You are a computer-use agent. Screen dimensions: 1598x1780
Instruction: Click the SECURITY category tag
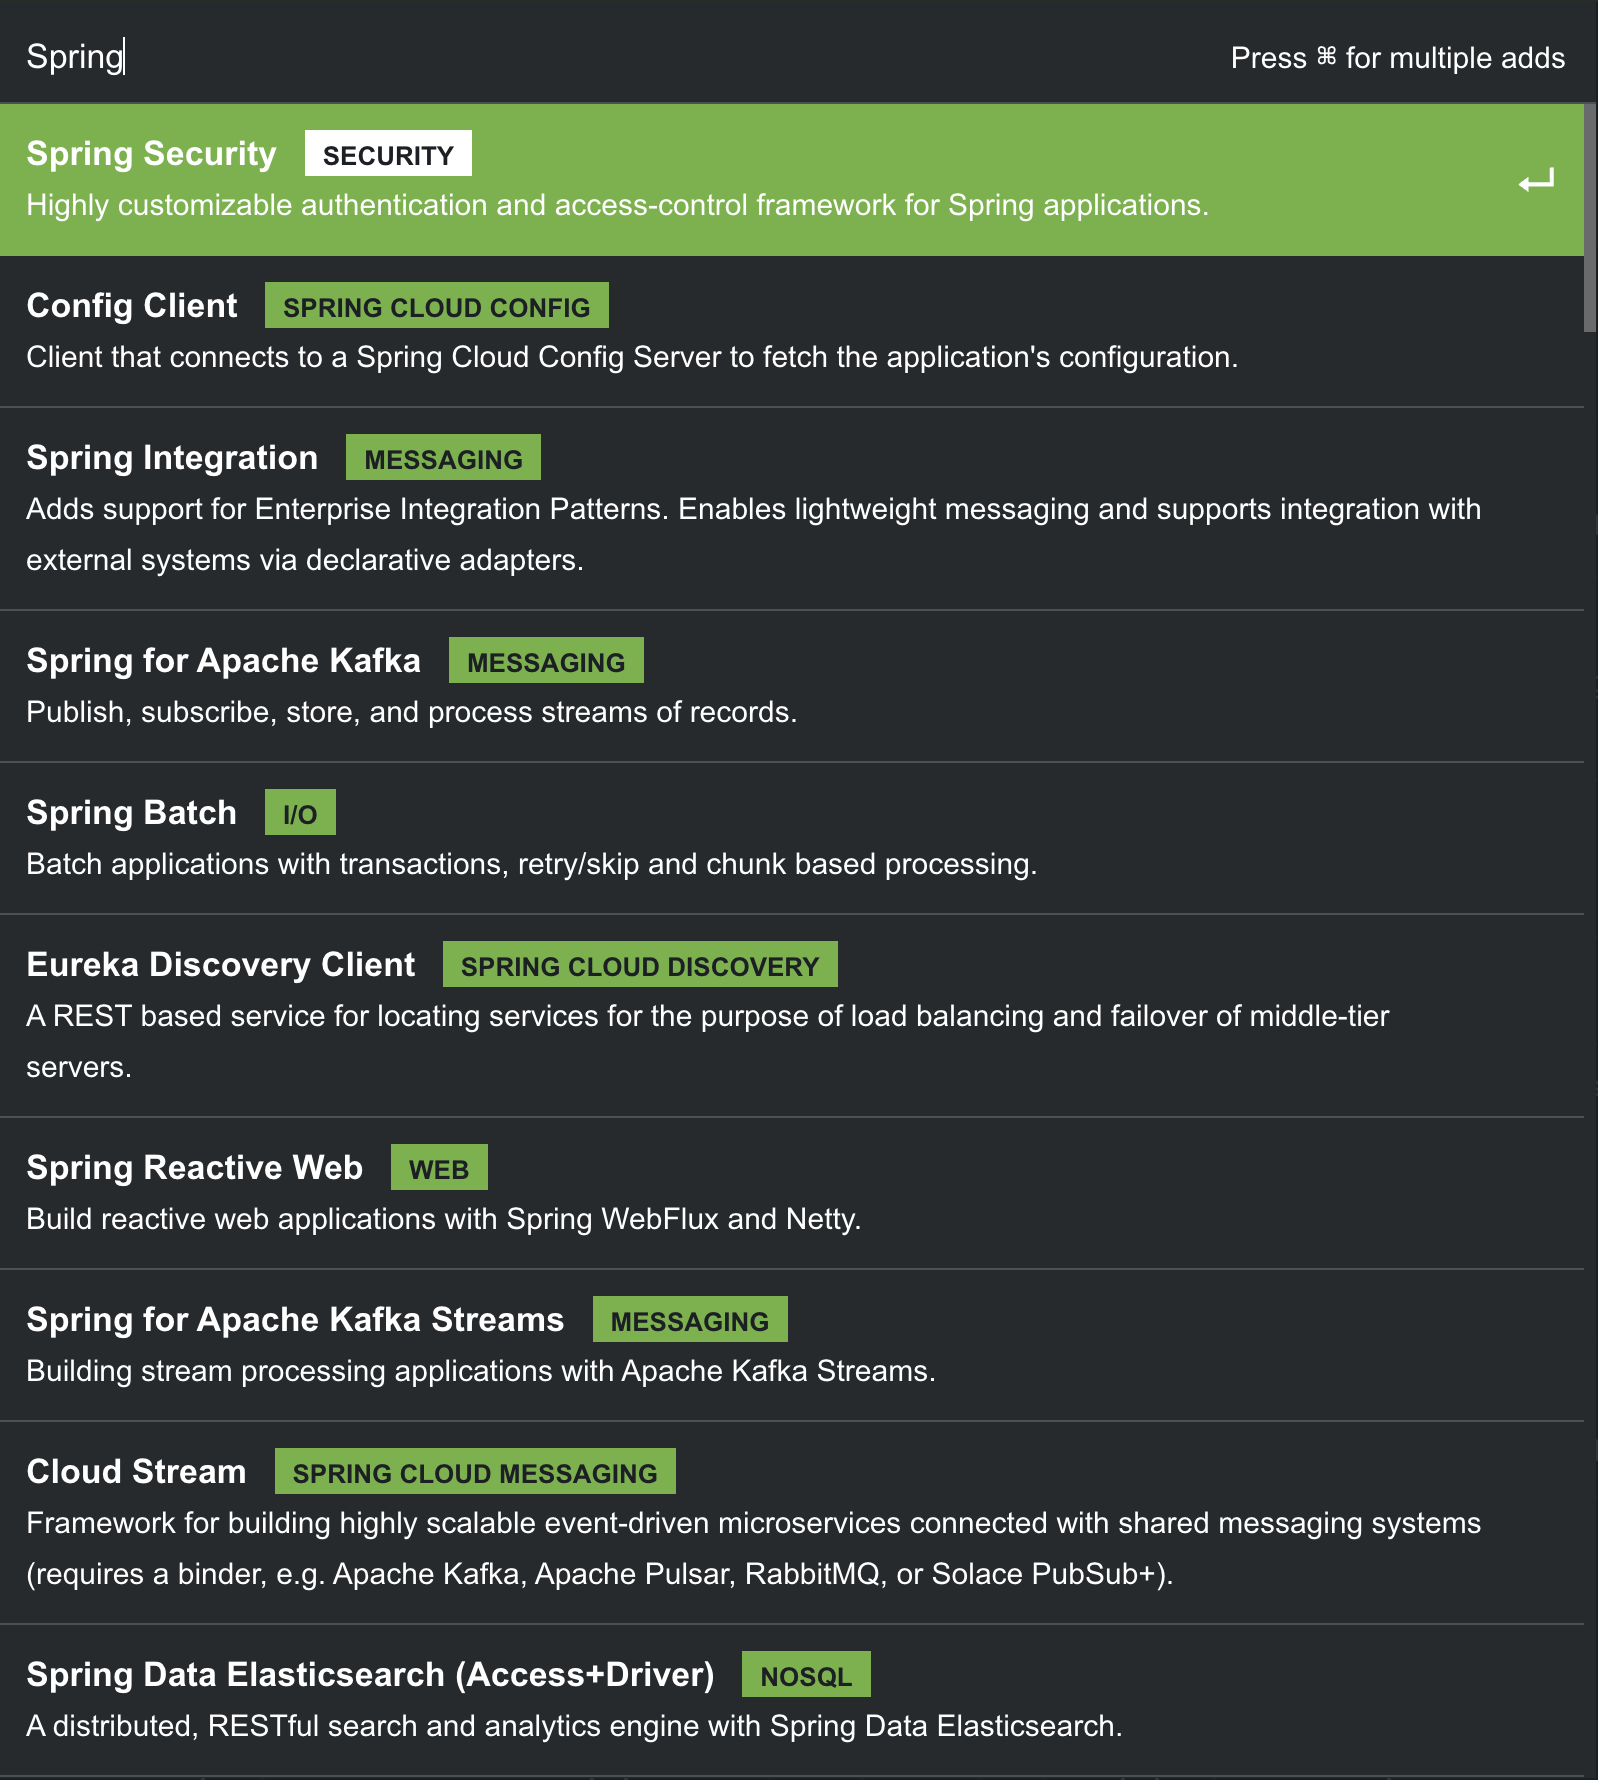coord(388,154)
